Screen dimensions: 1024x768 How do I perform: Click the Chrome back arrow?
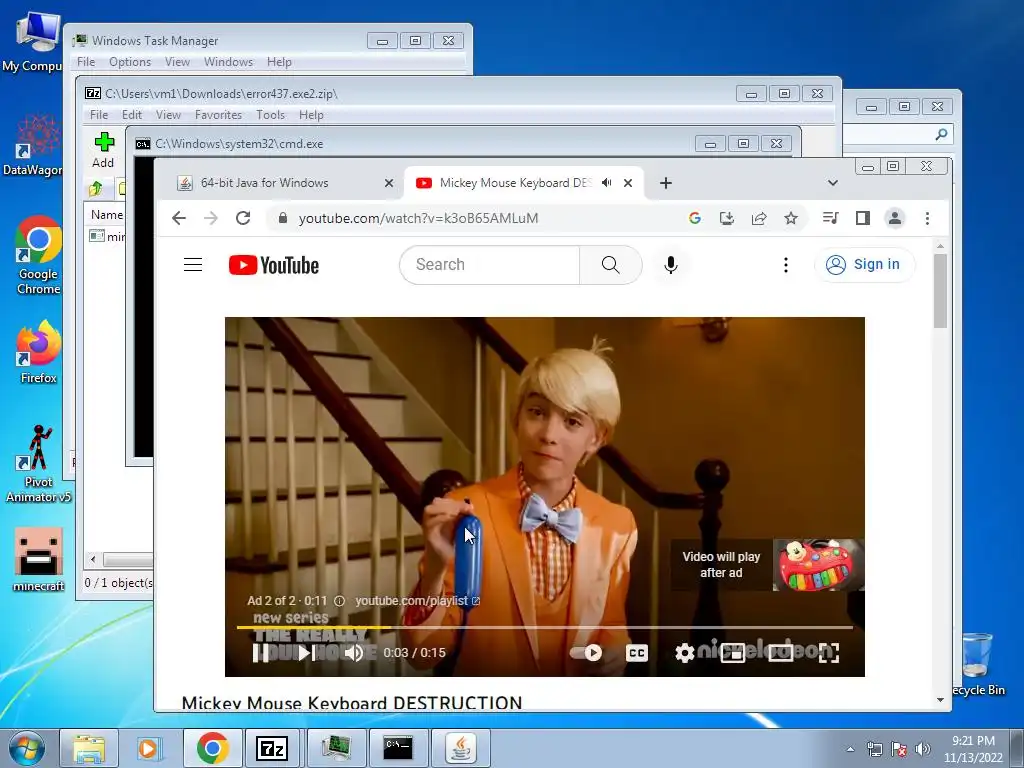point(179,218)
